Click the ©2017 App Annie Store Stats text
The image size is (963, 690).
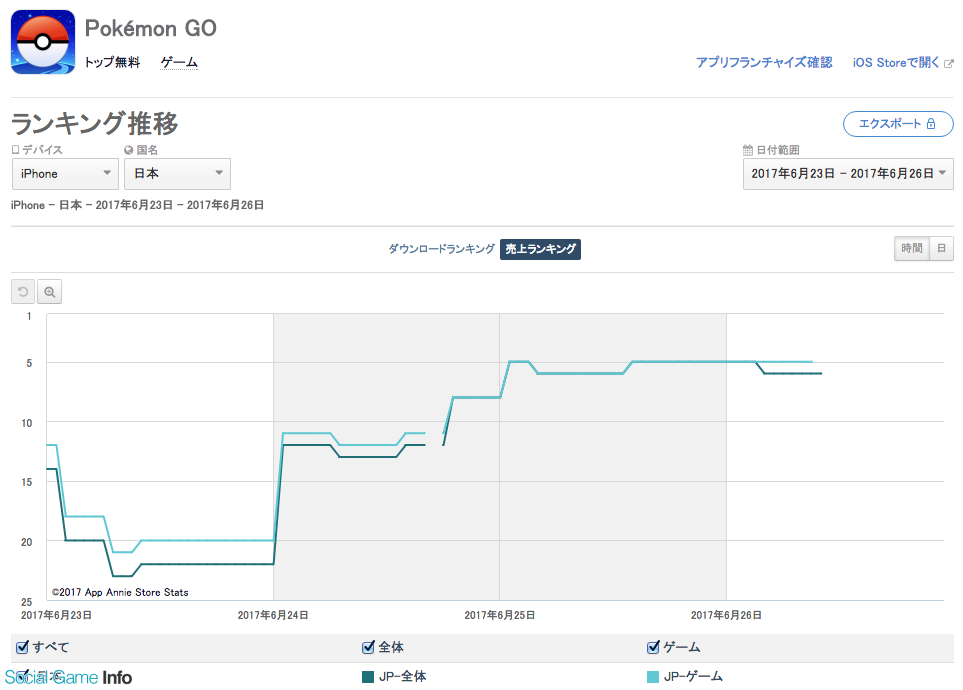120,592
